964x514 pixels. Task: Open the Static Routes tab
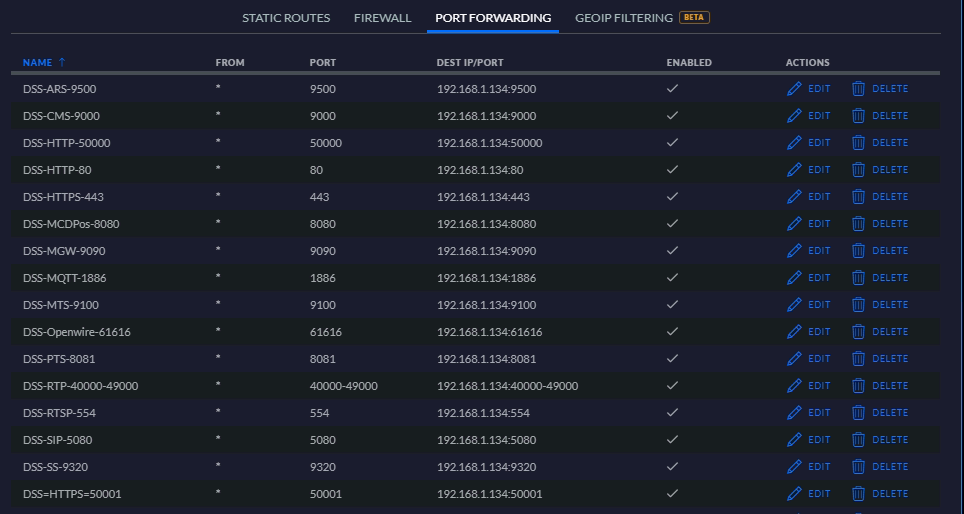pos(286,18)
